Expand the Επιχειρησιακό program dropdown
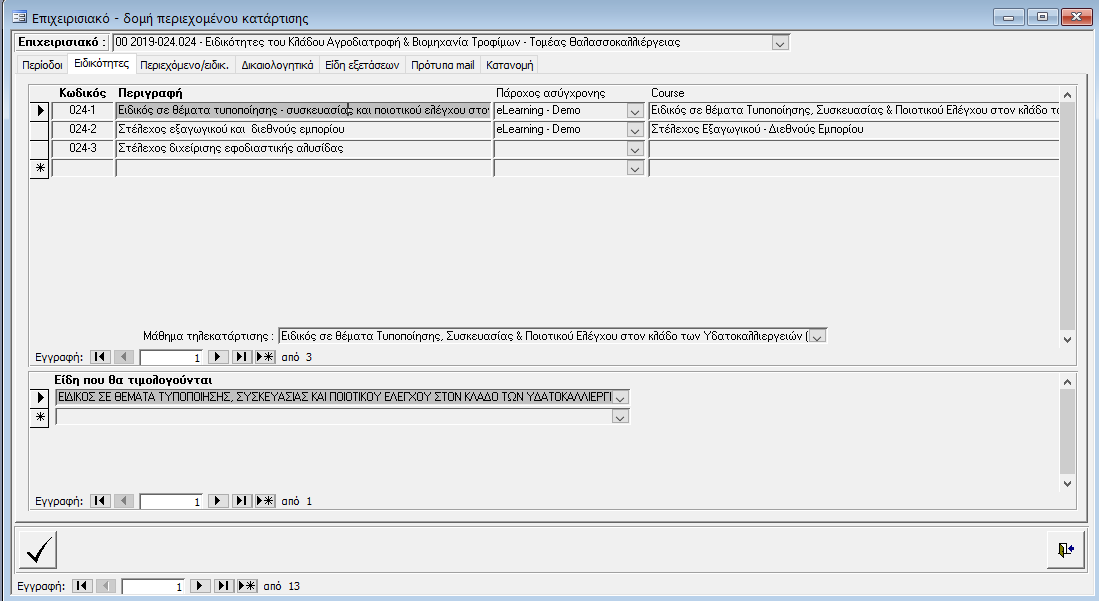The height and width of the screenshot is (601, 1099). click(x=780, y=43)
